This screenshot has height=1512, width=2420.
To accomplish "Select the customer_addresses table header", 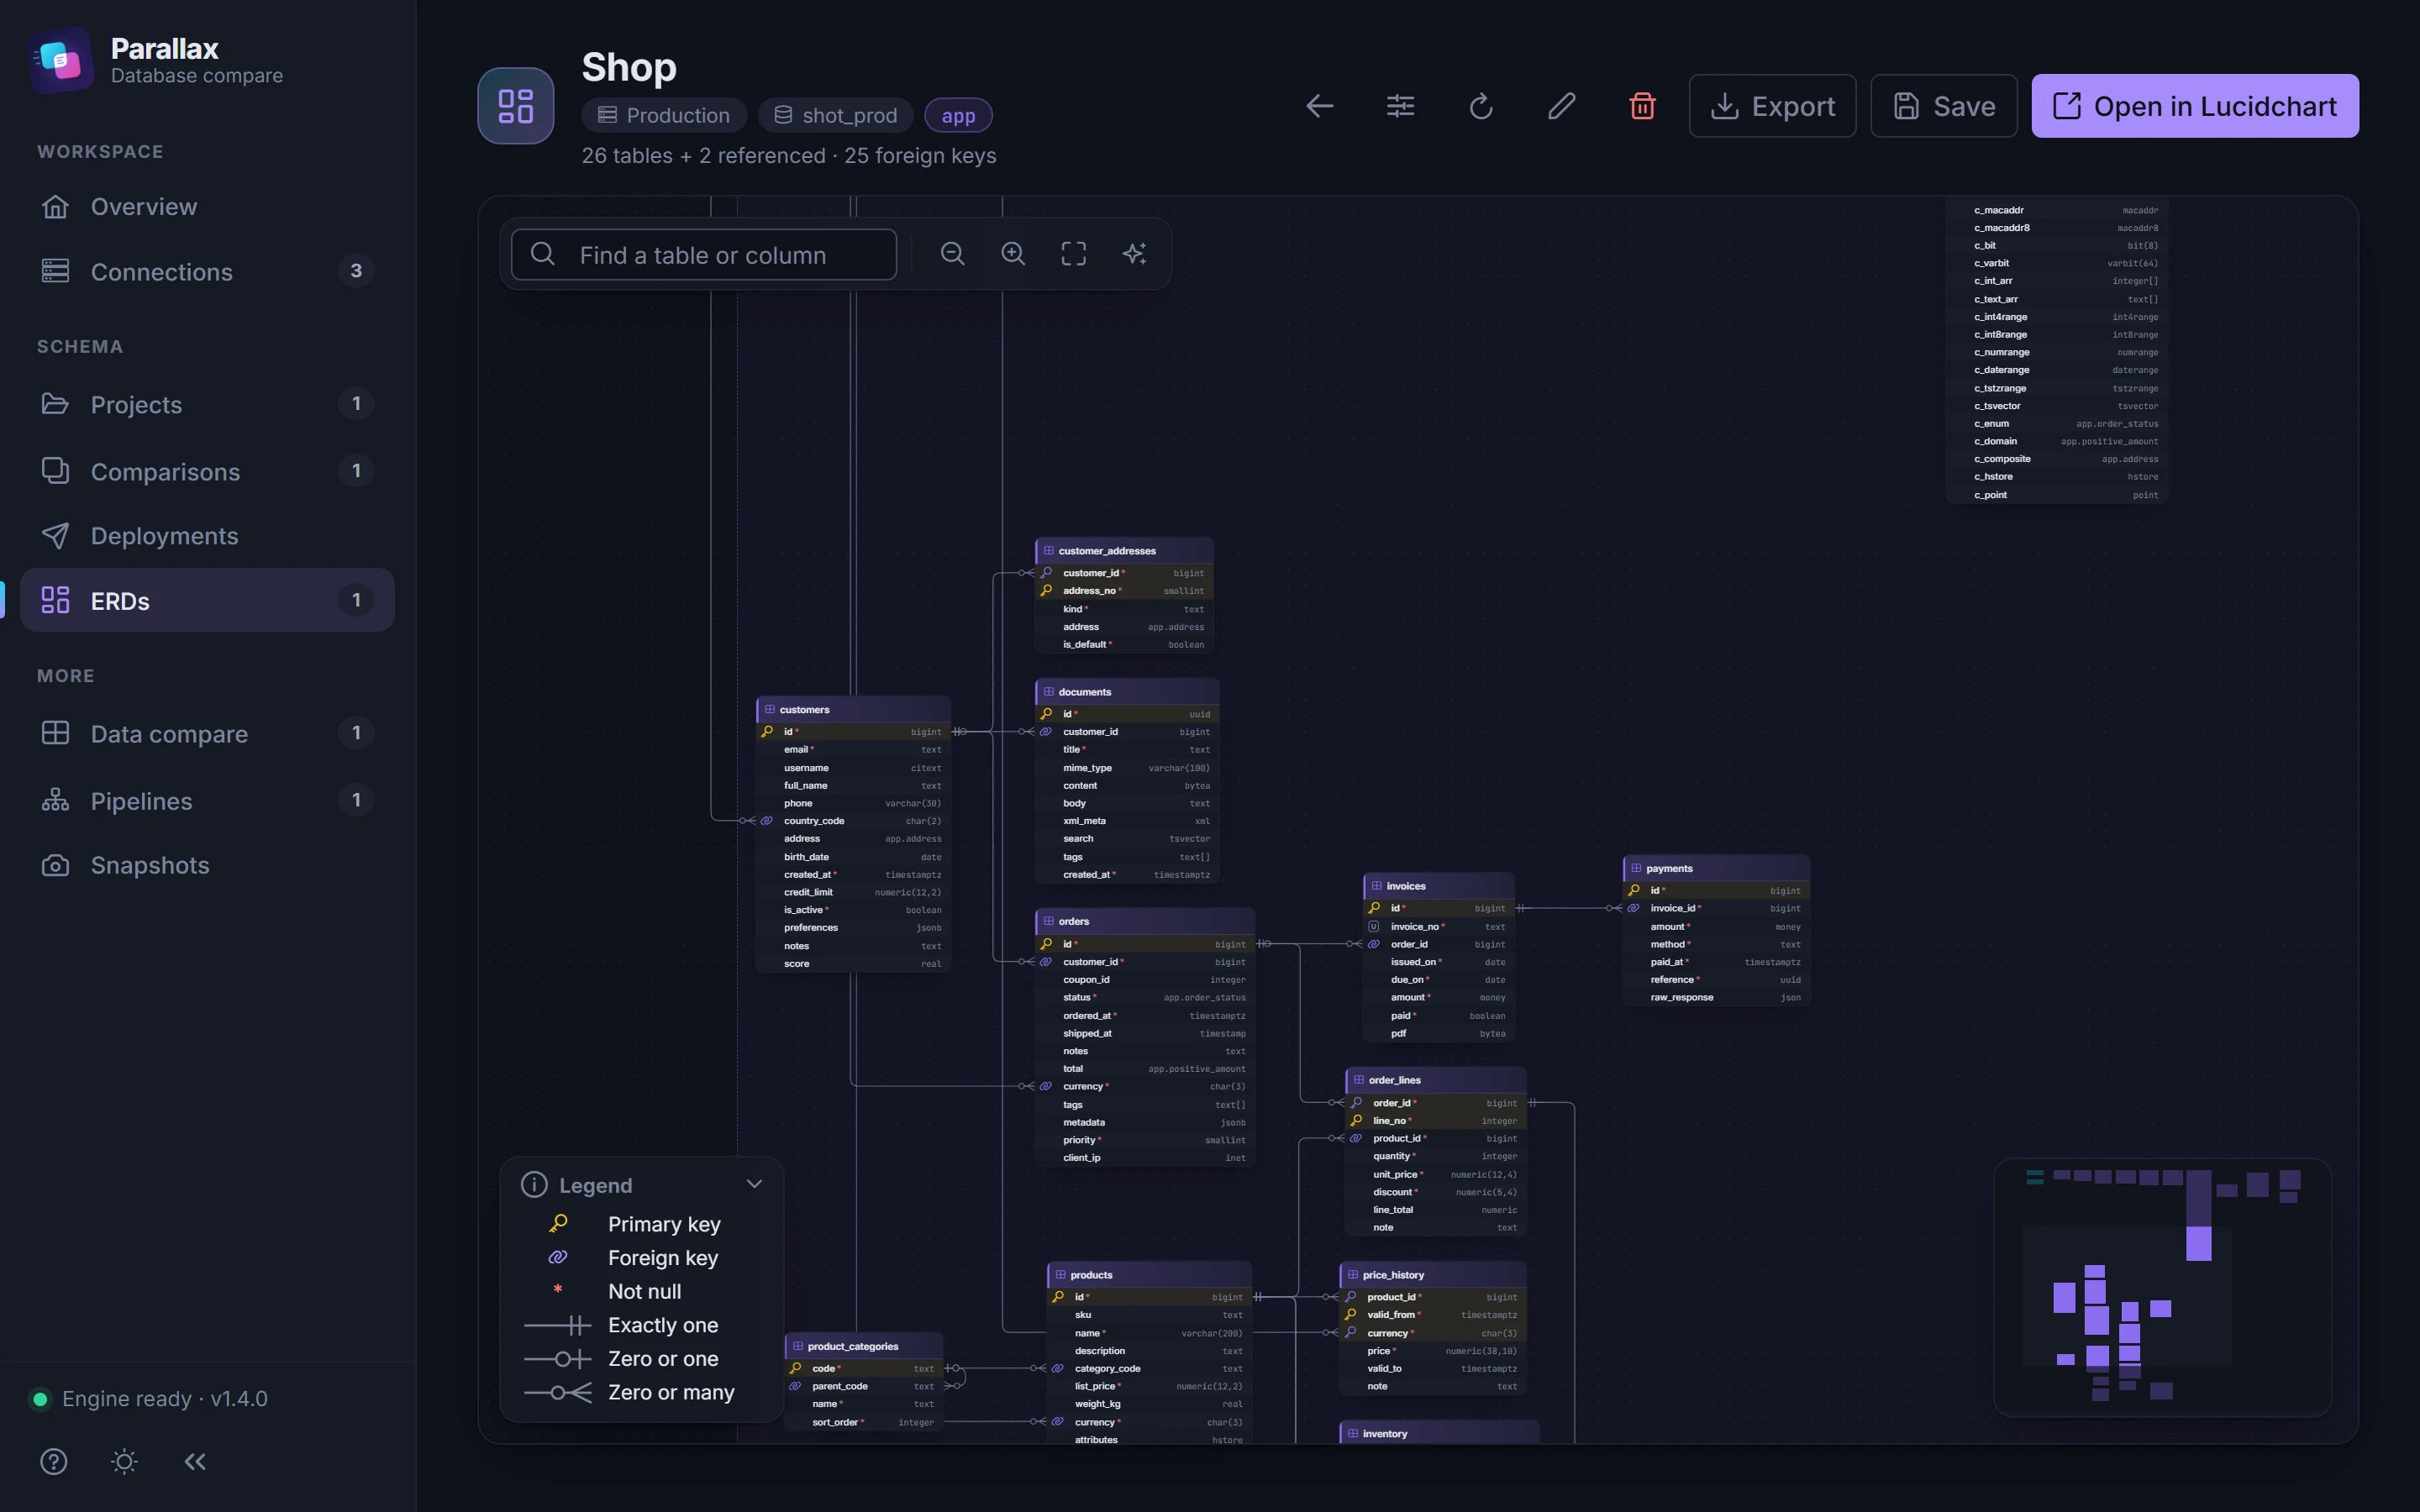I will tap(1124, 551).
